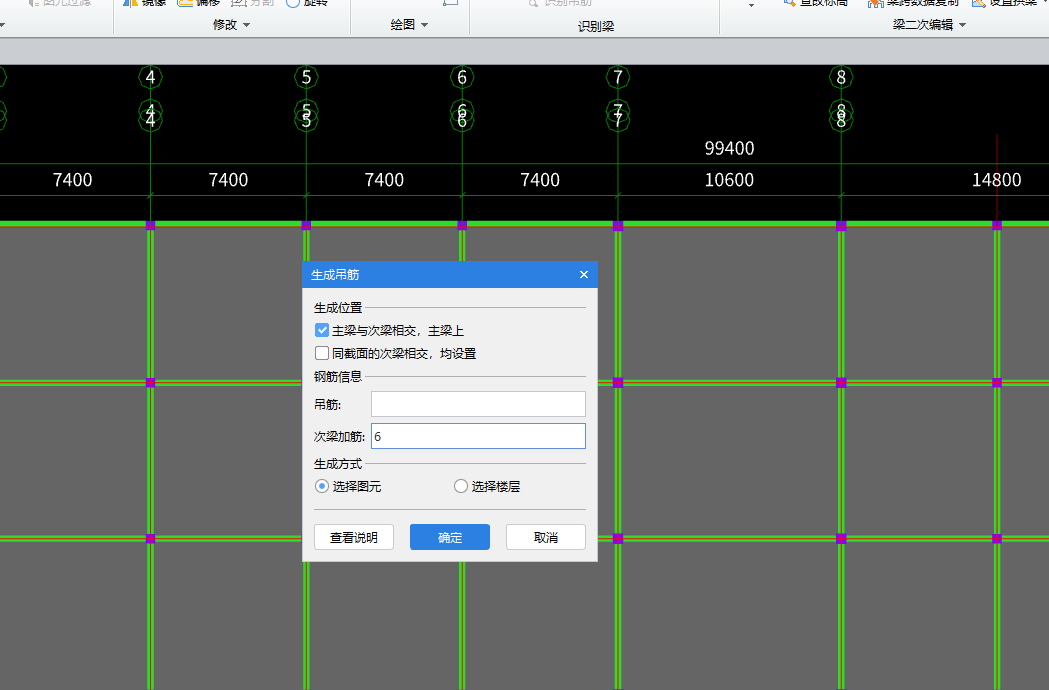Screen dimensions: 1049x690
Task: Click the topmost axis bubble 4
Action: point(151,78)
